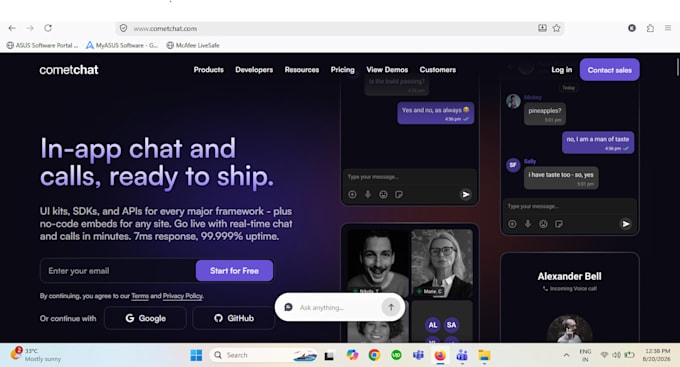Click the Start for Free button
This screenshot has height=367, width=680.
(234, 271)
